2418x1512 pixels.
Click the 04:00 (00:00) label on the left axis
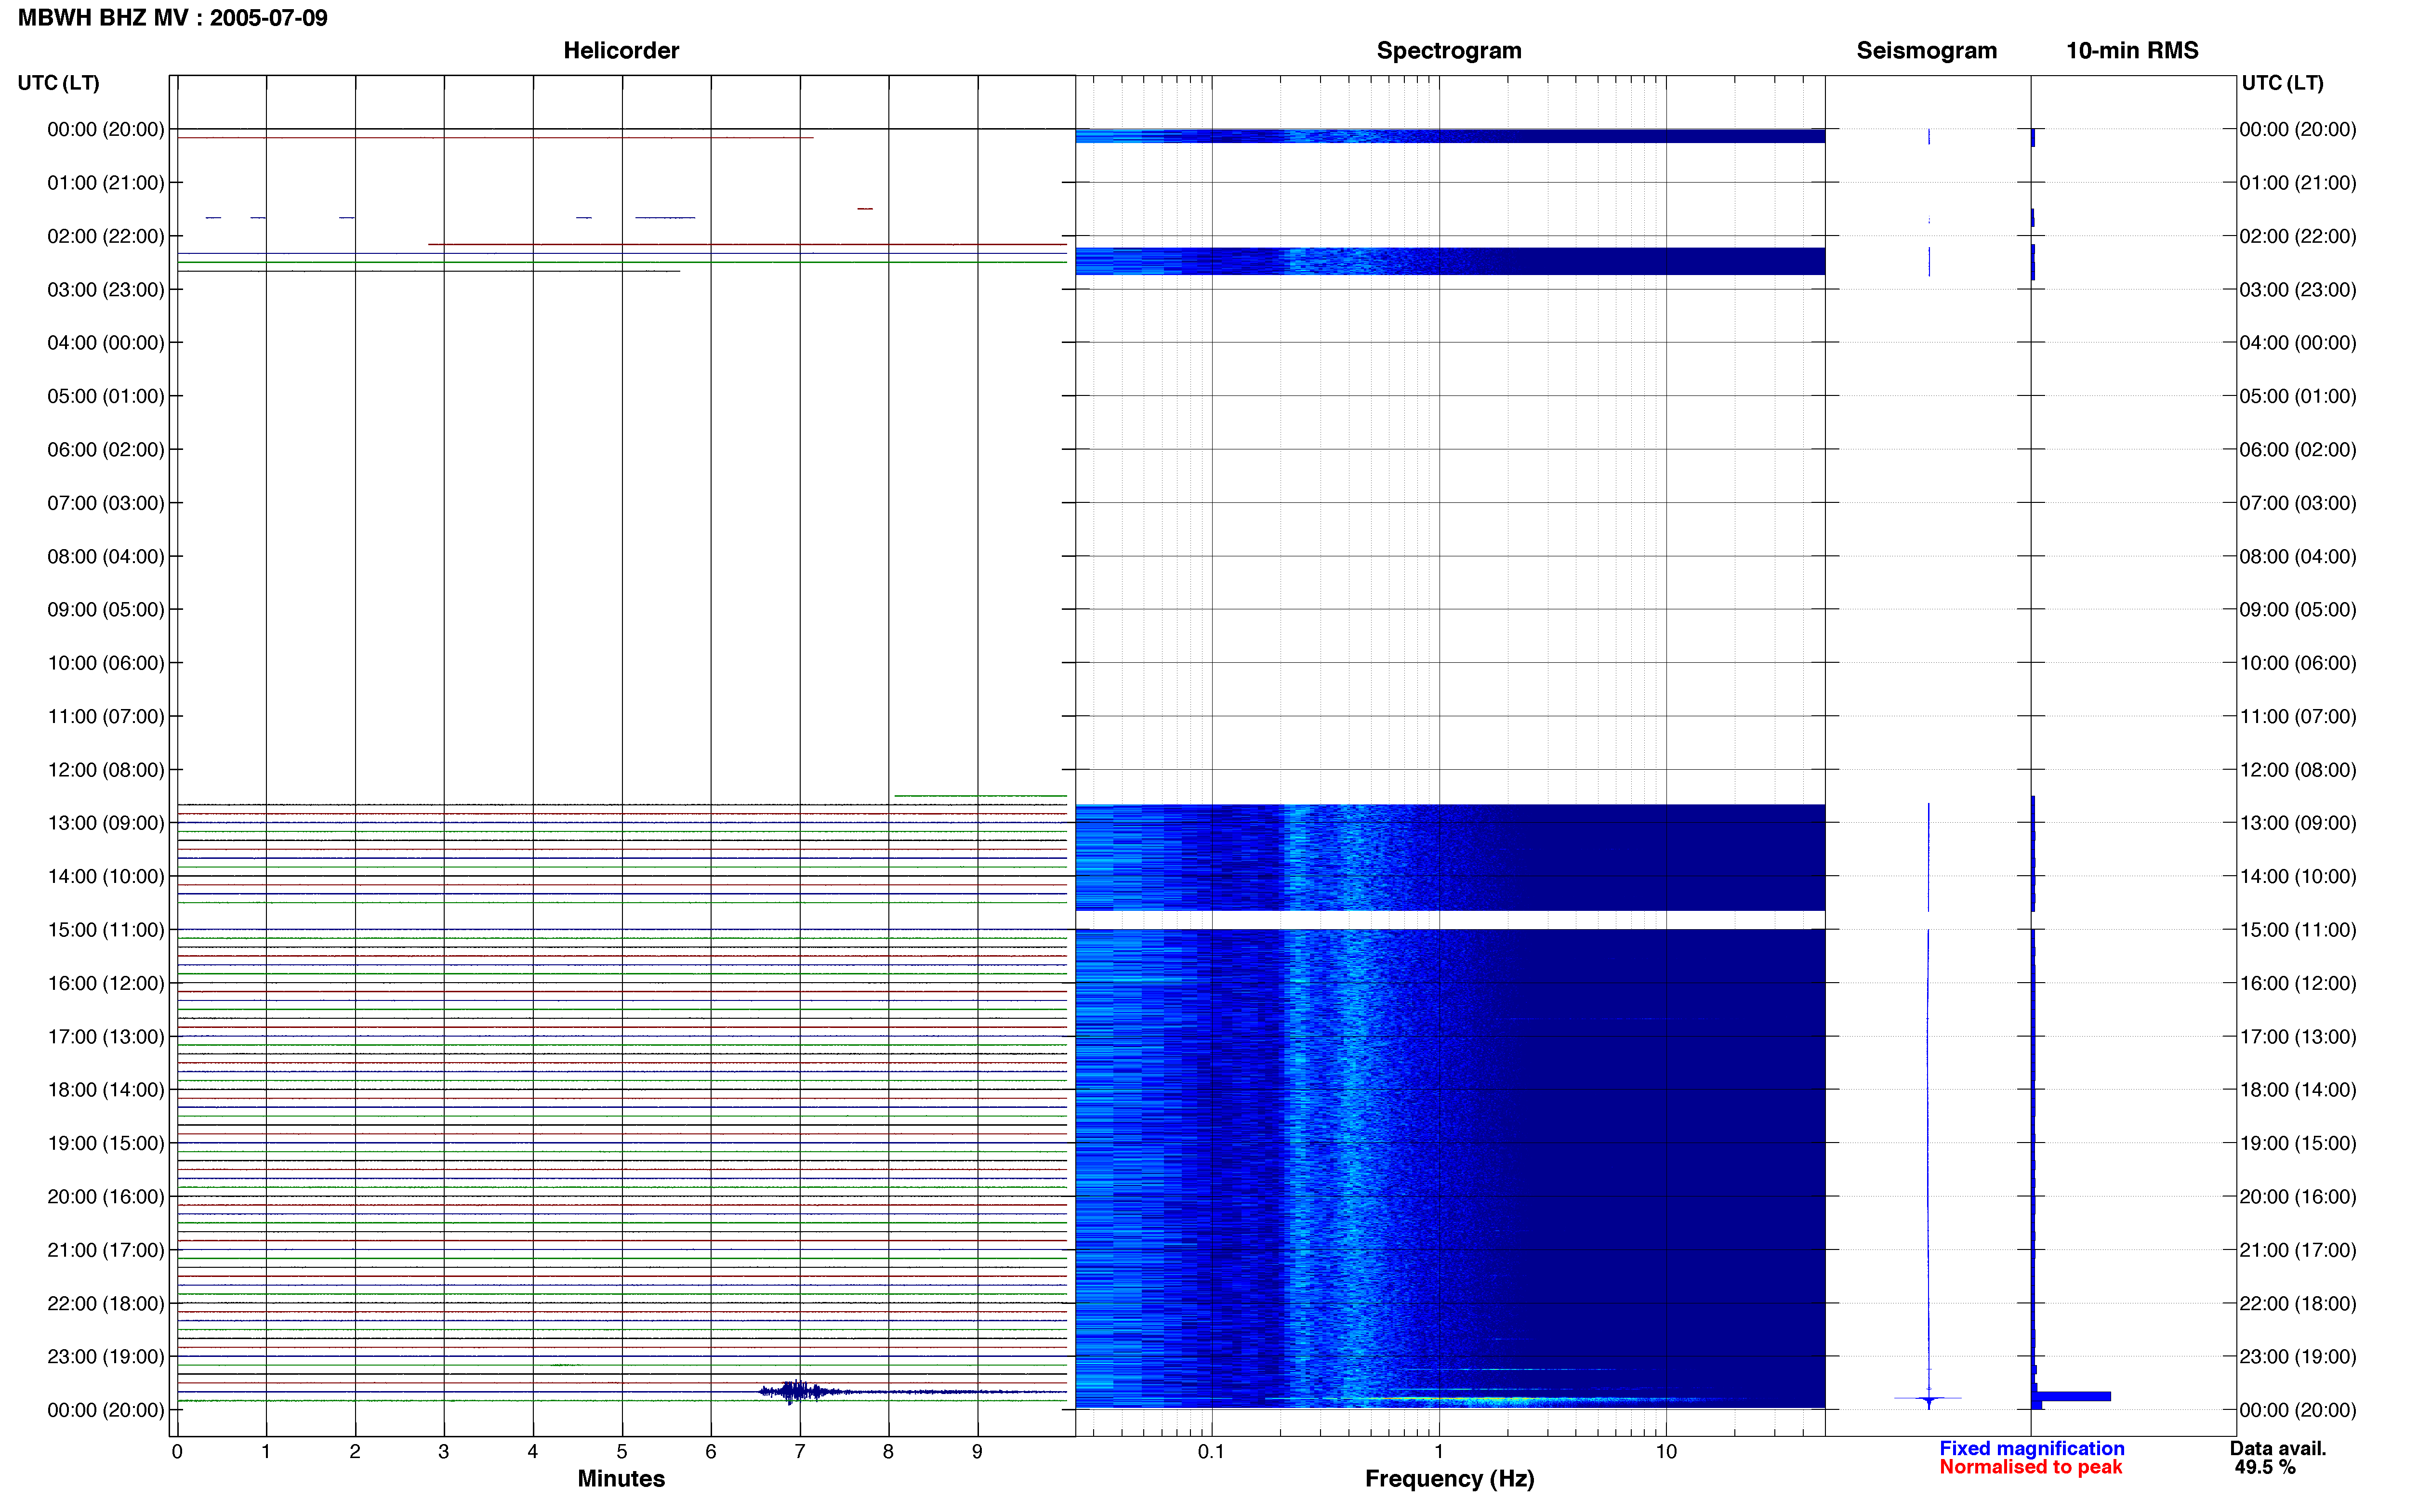click(x=106, y=343)
